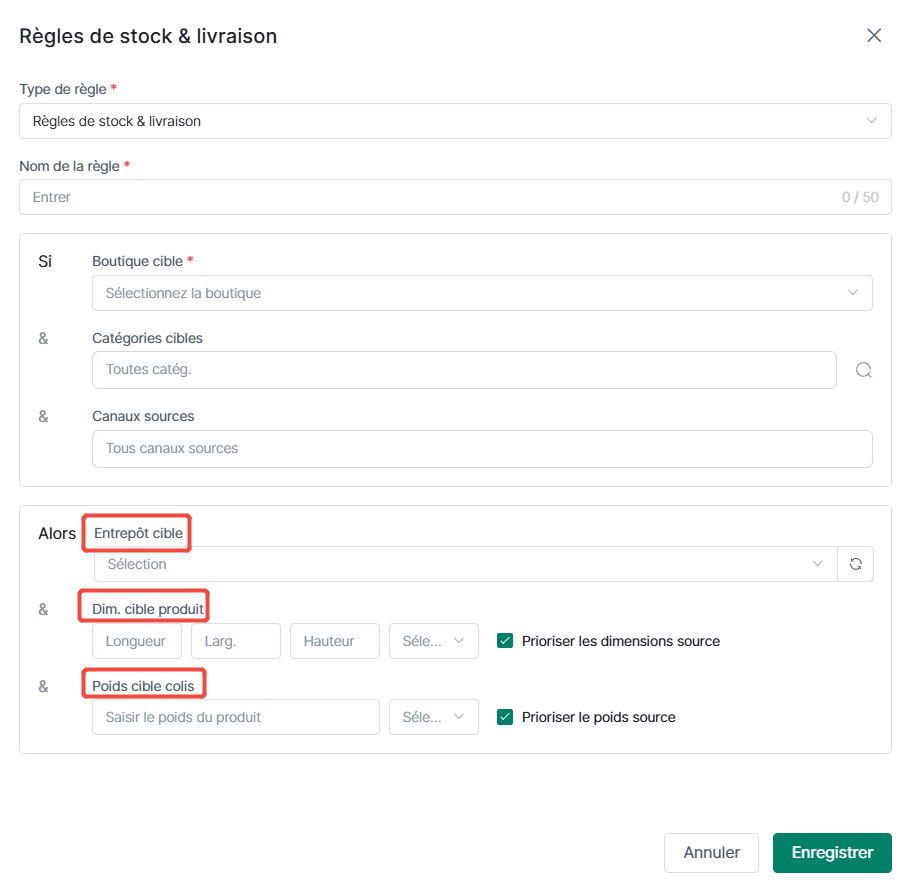Click the chevron arrow in Type de règle

[871, 121]
